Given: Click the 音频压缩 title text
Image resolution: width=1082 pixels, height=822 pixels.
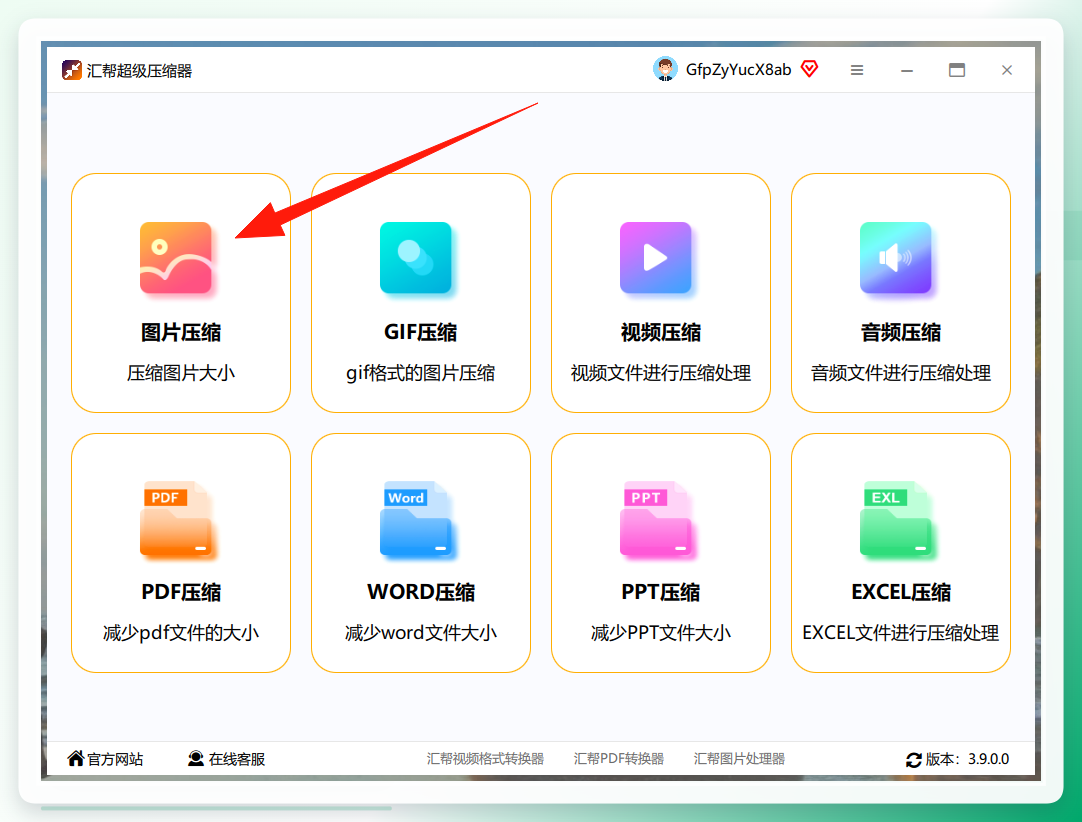Looking at the screenshot, I should 901,333.
